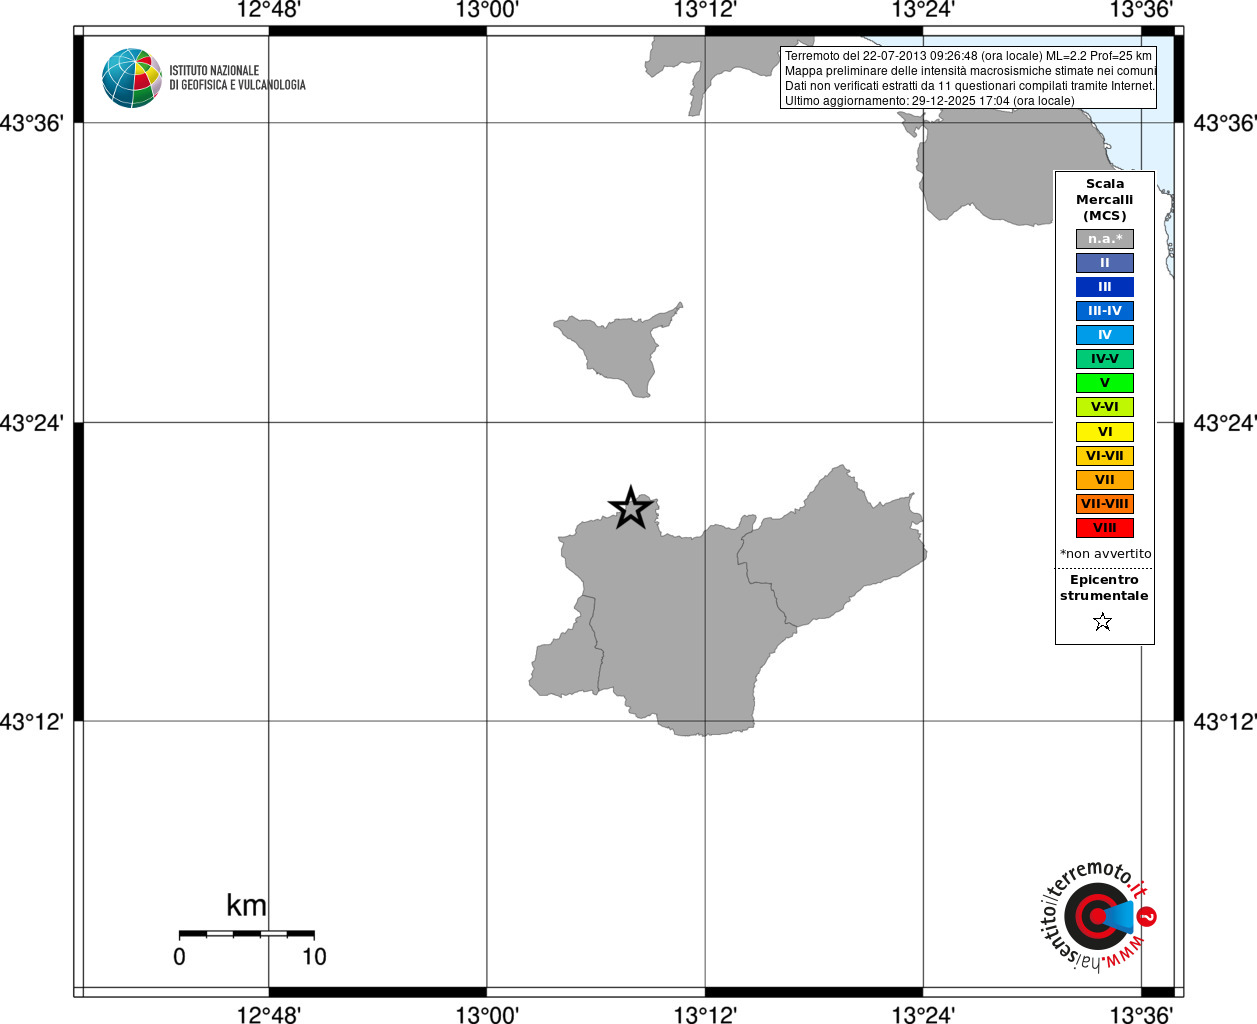1257x1024 pixels.
Task: Select the orange VII legend swatch
Action: click(1105, 480)
